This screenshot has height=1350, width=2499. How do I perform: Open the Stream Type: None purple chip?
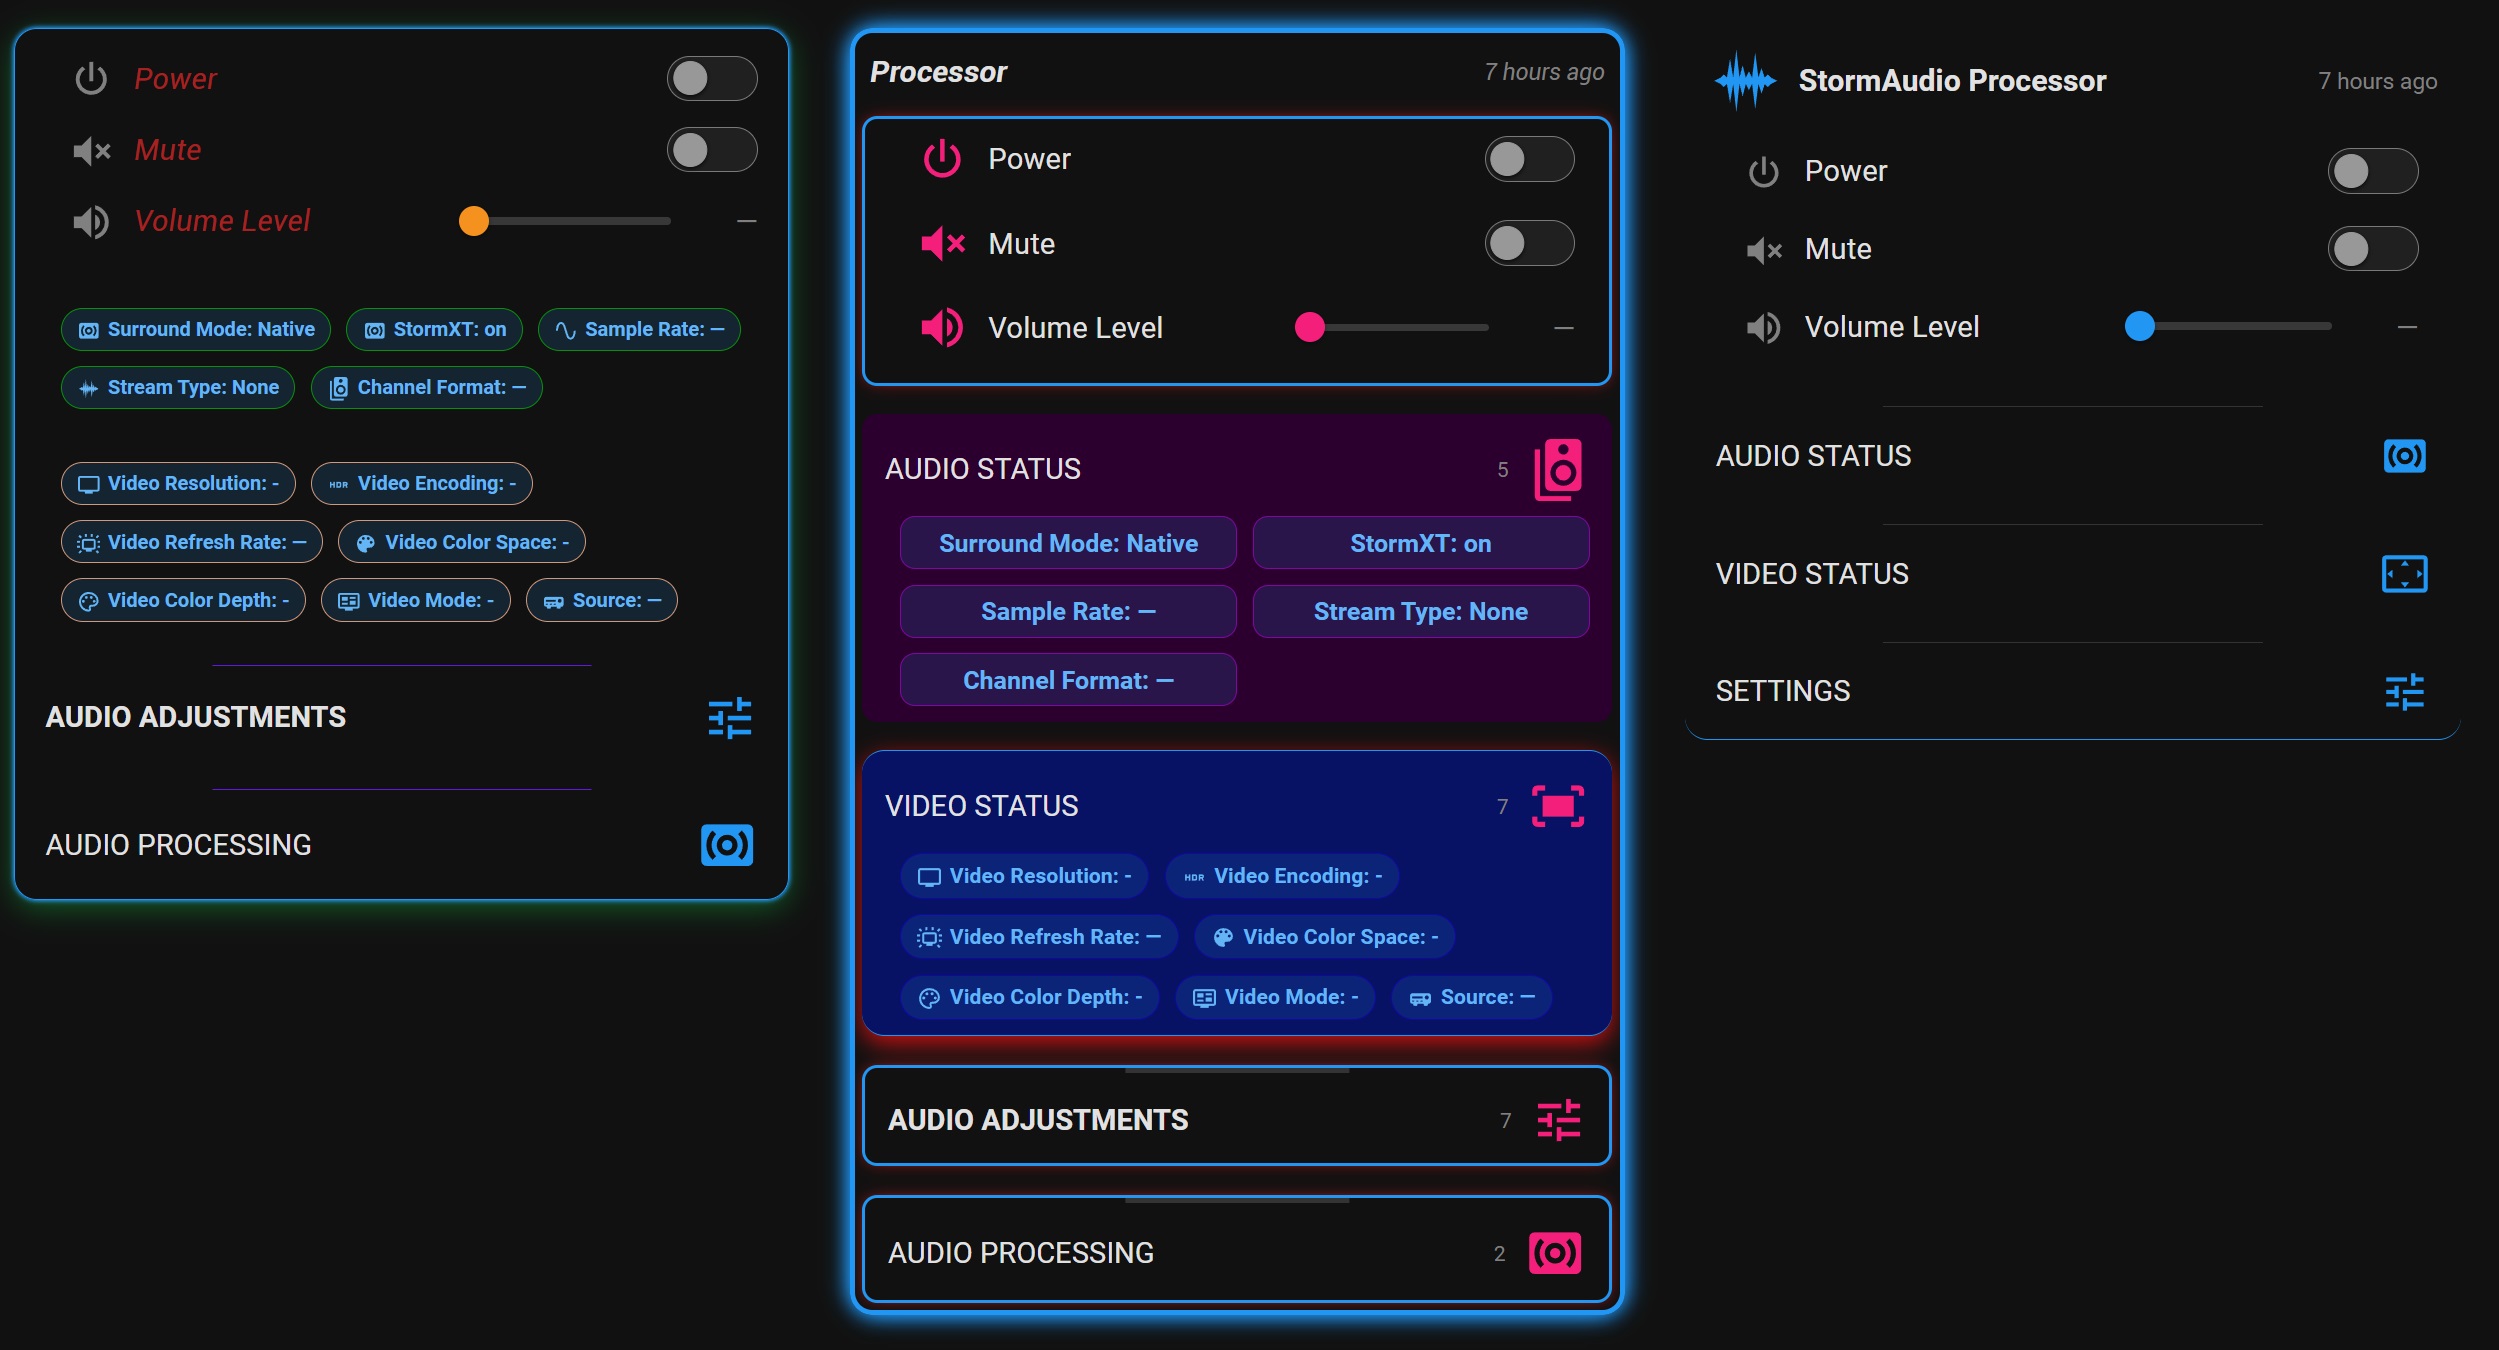pyautogui.click(x=1420, y=611)
